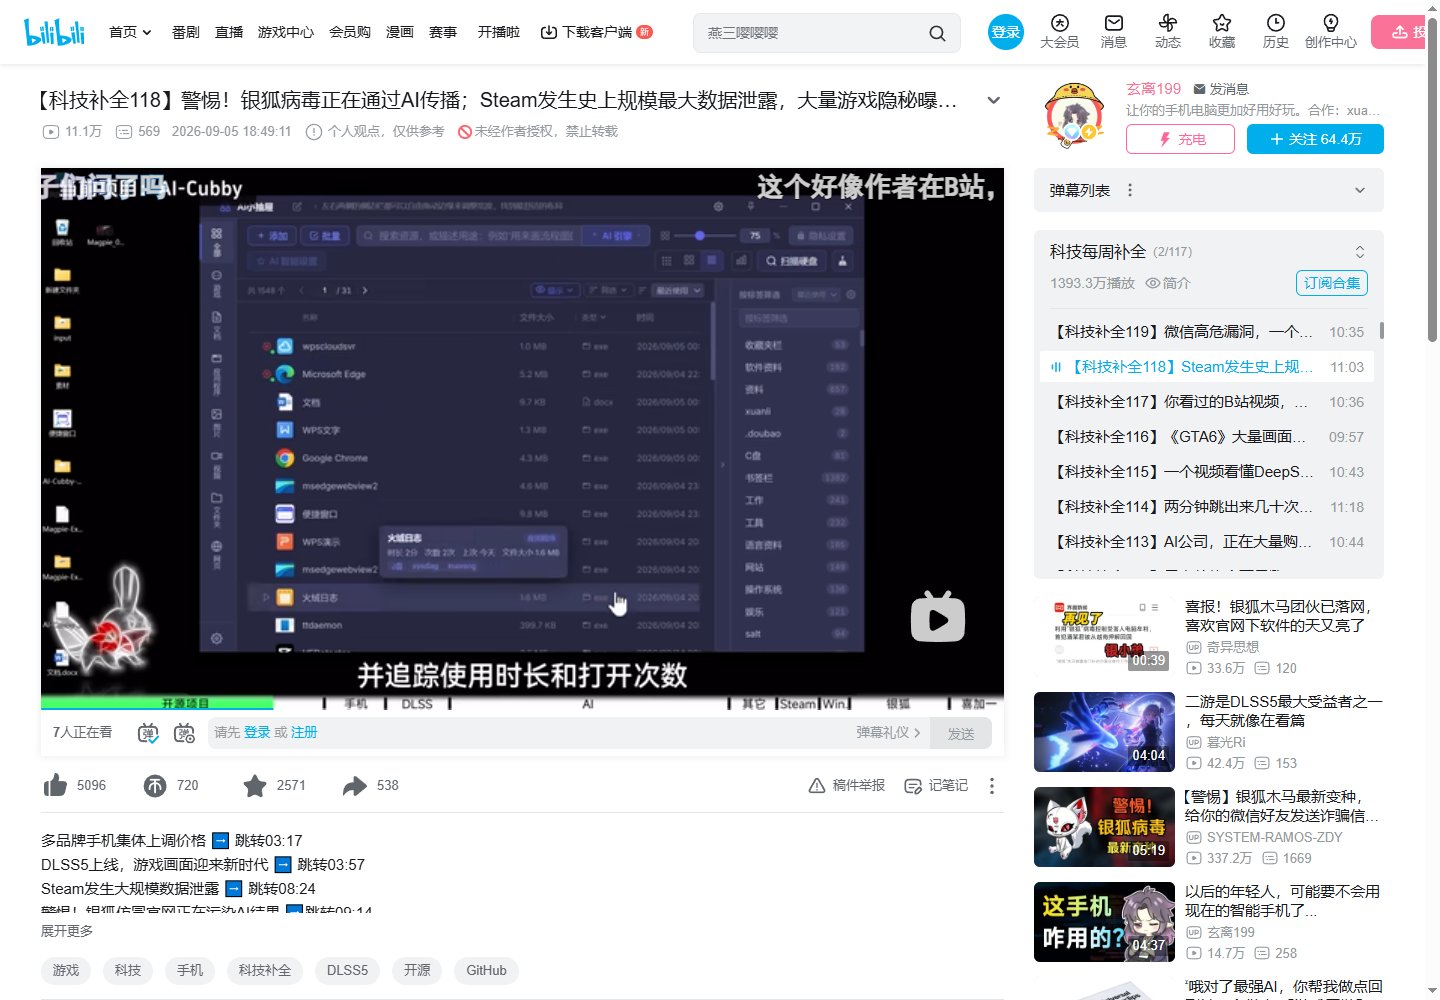Open the 首页 dropdown menu

click(130, 32)
